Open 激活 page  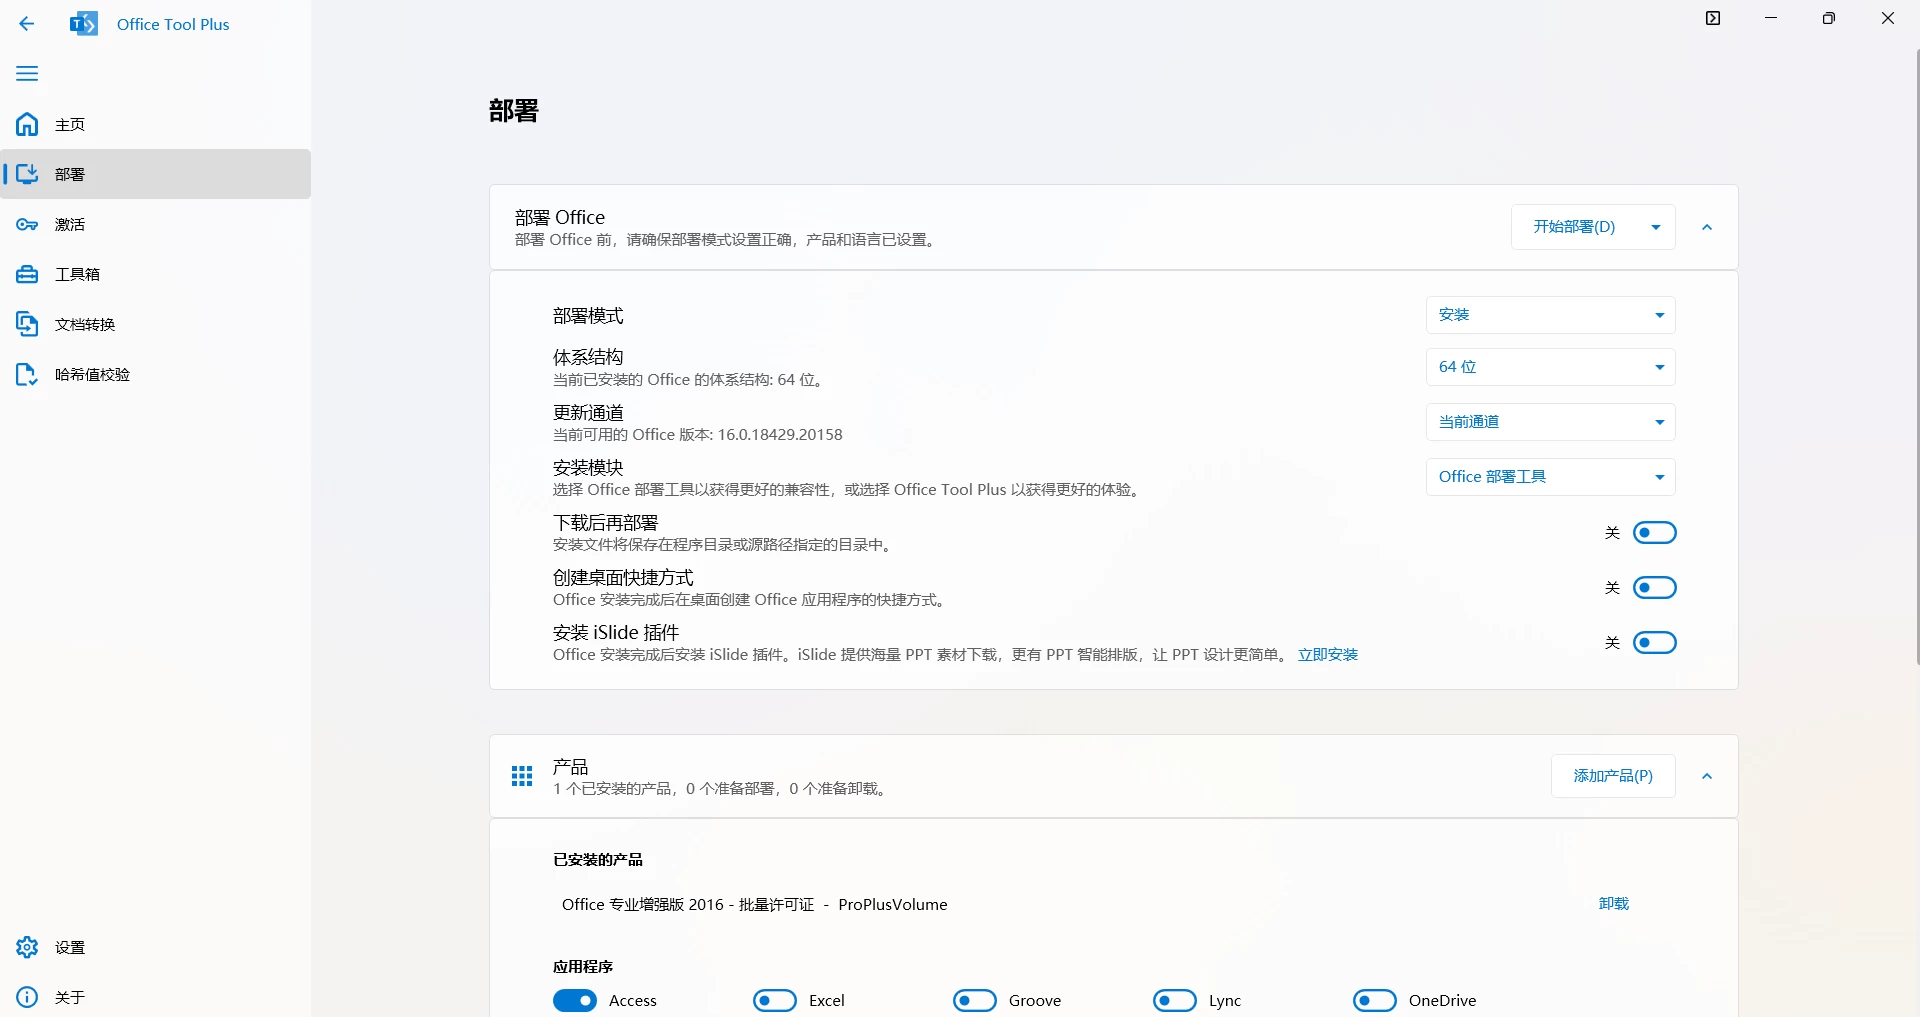(x=156, y=224)
